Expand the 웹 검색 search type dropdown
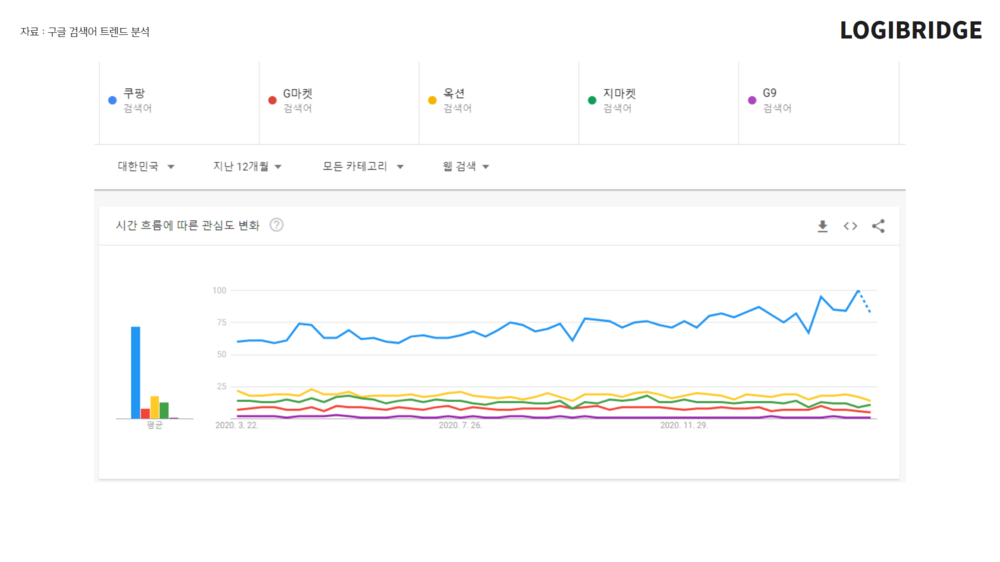Screen dimensions: 1000x562 (x=466, y=167)
